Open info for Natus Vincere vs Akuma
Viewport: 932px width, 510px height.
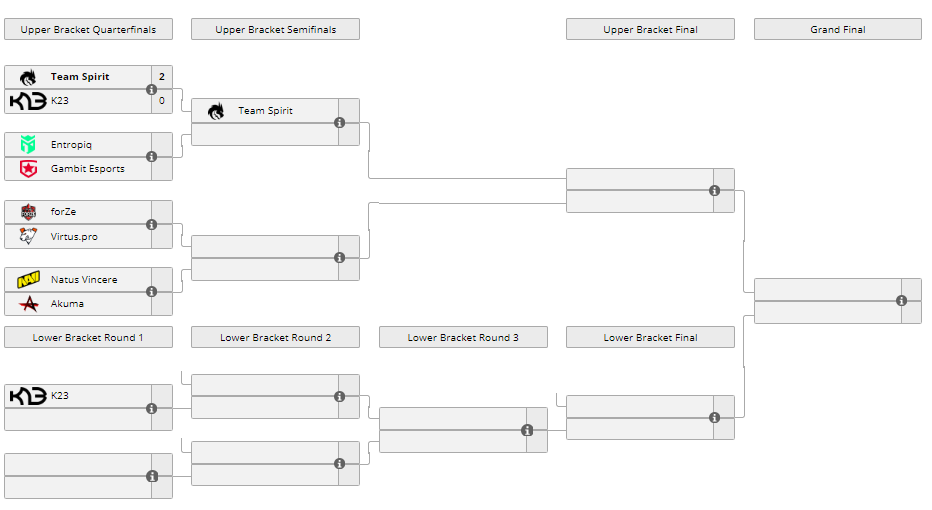tap(152, 292)
